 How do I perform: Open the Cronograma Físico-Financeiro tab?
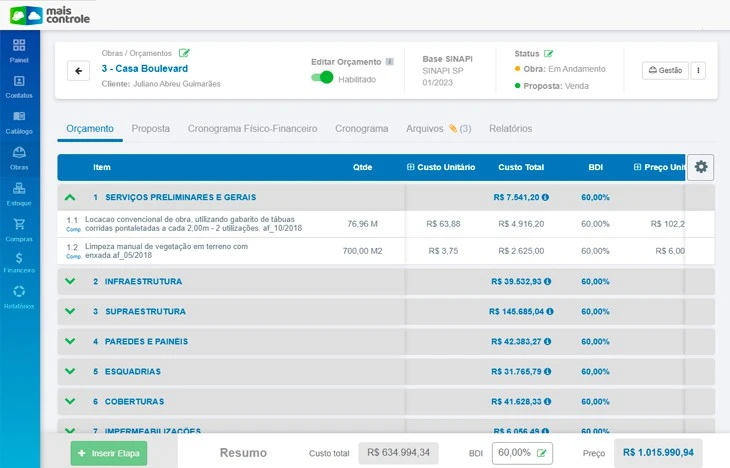click(252, 129)
